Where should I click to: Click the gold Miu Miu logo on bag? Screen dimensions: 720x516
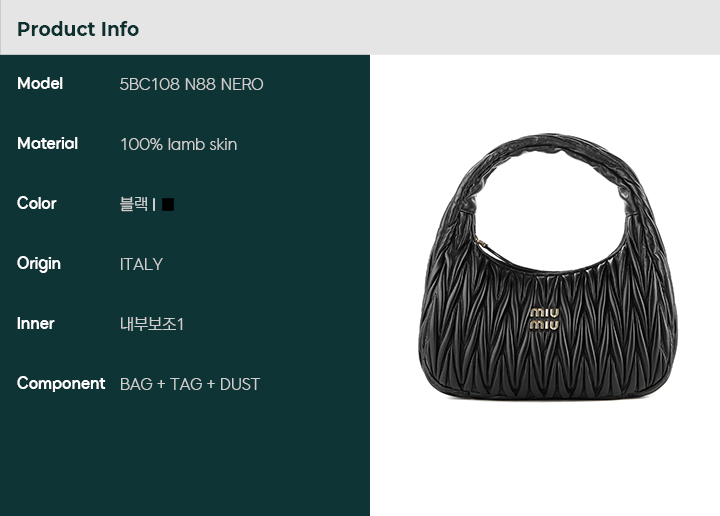pyautogui.click(x=544, y=319)
